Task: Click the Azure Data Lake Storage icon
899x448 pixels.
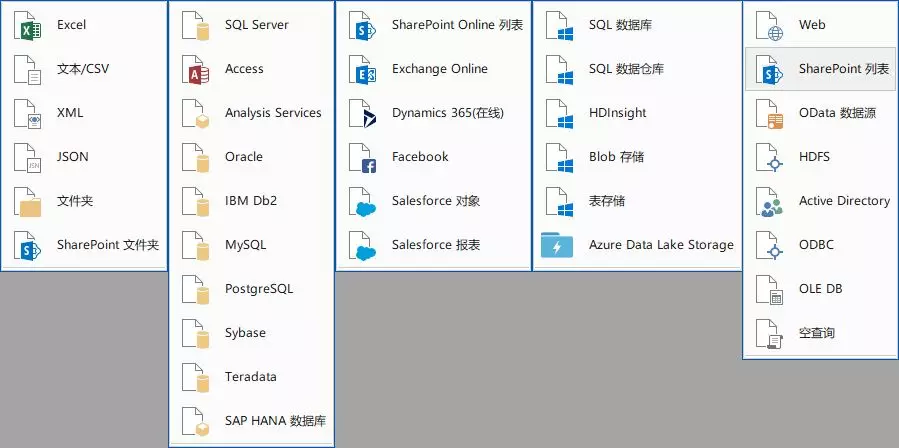Action: click(557, 246)
